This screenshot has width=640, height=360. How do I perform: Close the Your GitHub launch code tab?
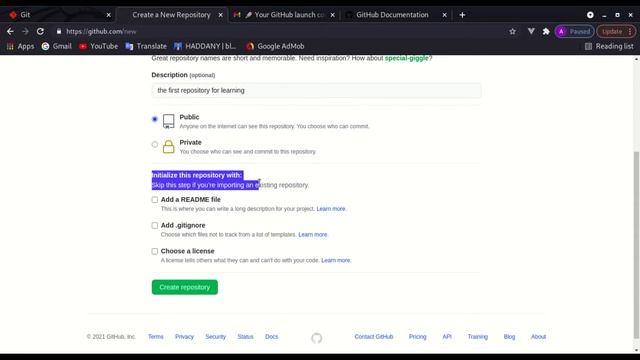(332, 15)
